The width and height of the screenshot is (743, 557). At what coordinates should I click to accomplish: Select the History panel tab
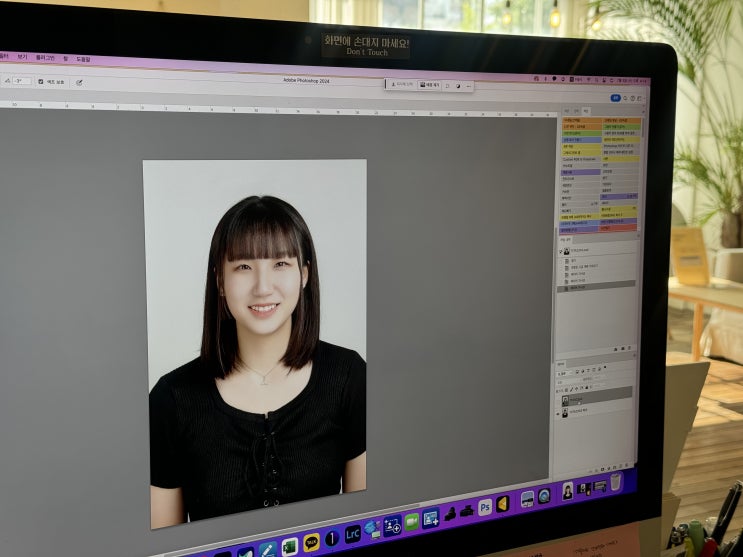566,240
